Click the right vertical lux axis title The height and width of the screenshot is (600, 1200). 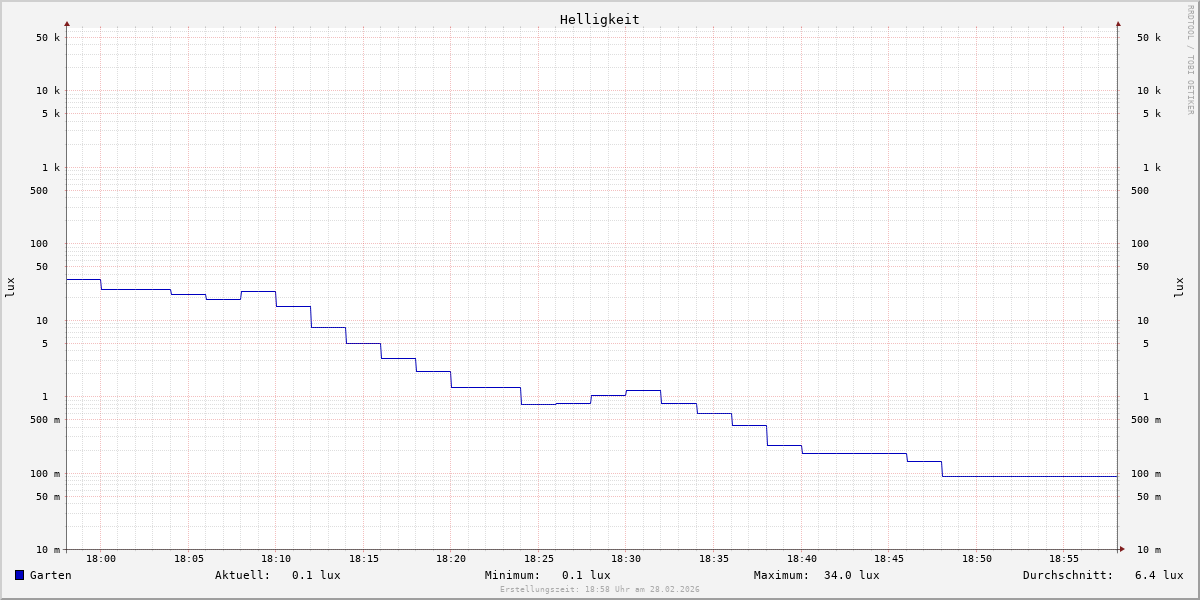point(1179,287)
